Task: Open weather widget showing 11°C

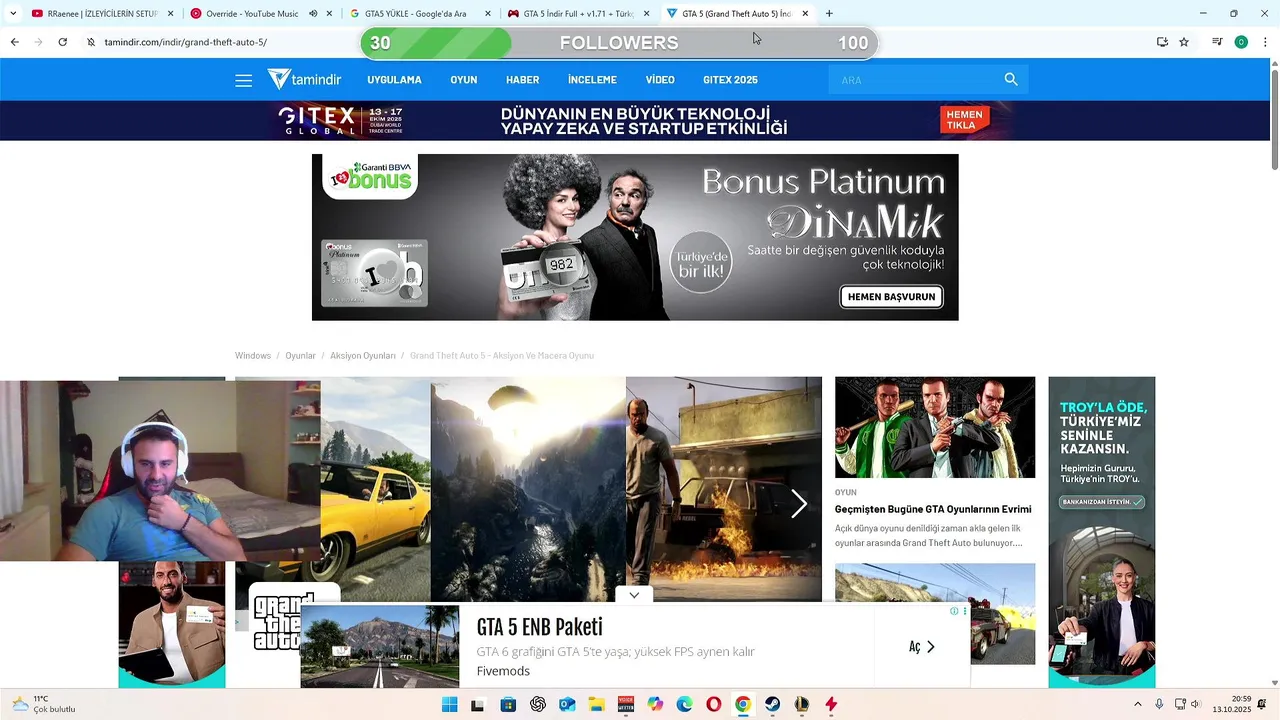Action: coord(44,704)
